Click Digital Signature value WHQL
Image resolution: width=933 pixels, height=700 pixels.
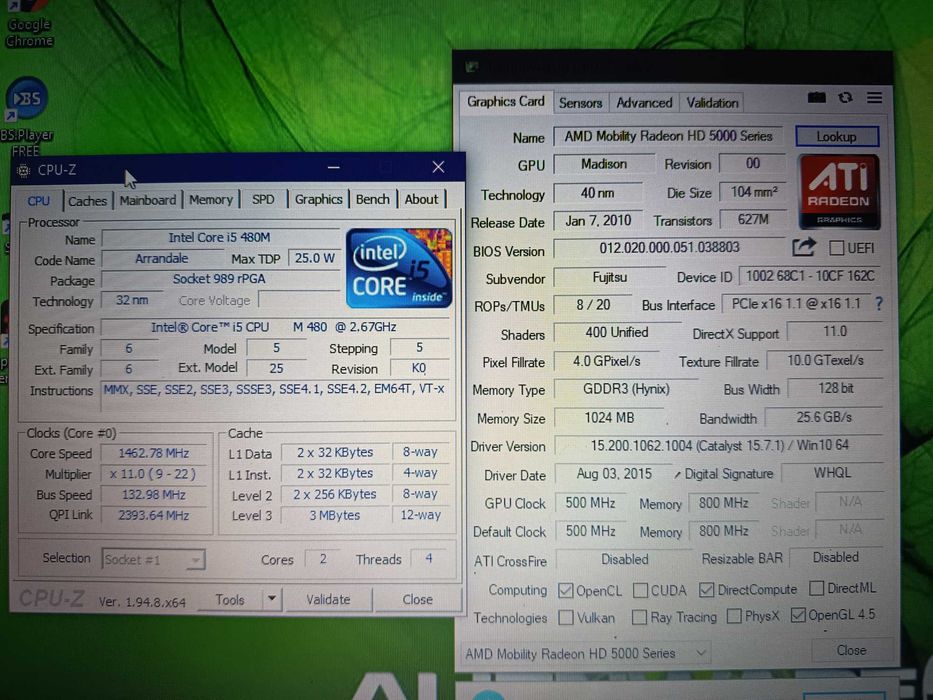[832, 473]
